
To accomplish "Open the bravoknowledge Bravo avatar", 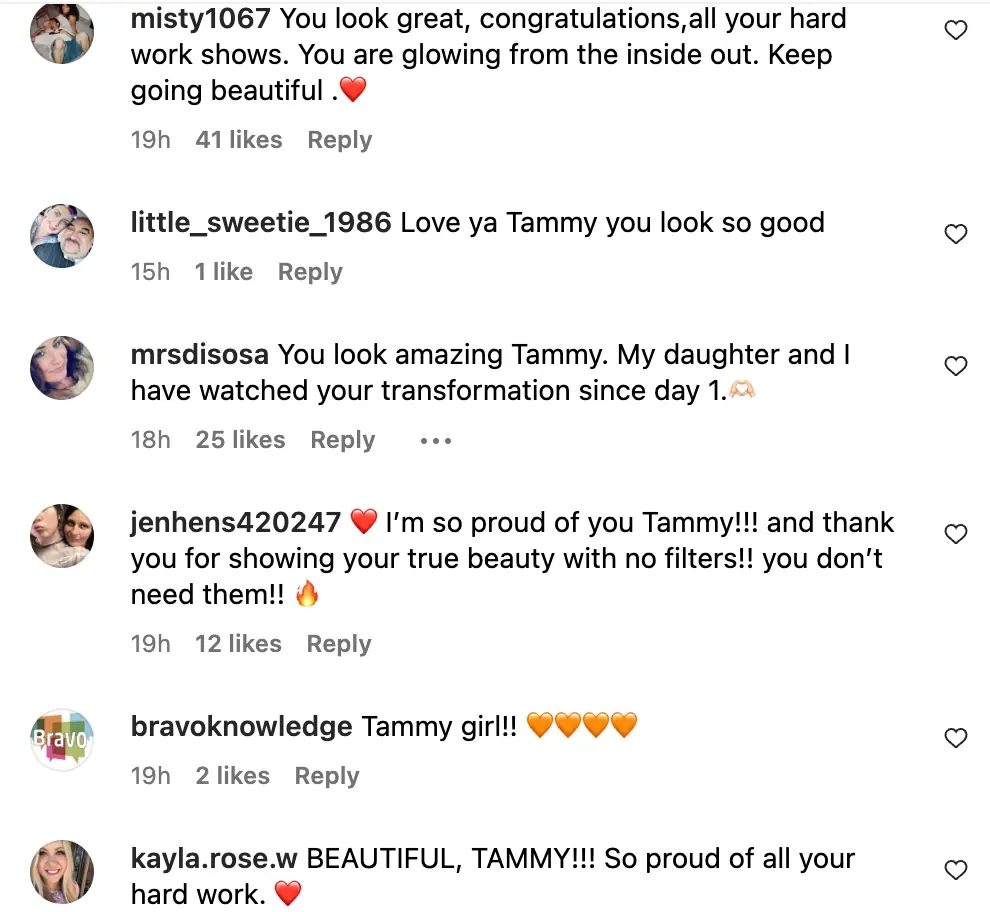I will coord(62,741).
